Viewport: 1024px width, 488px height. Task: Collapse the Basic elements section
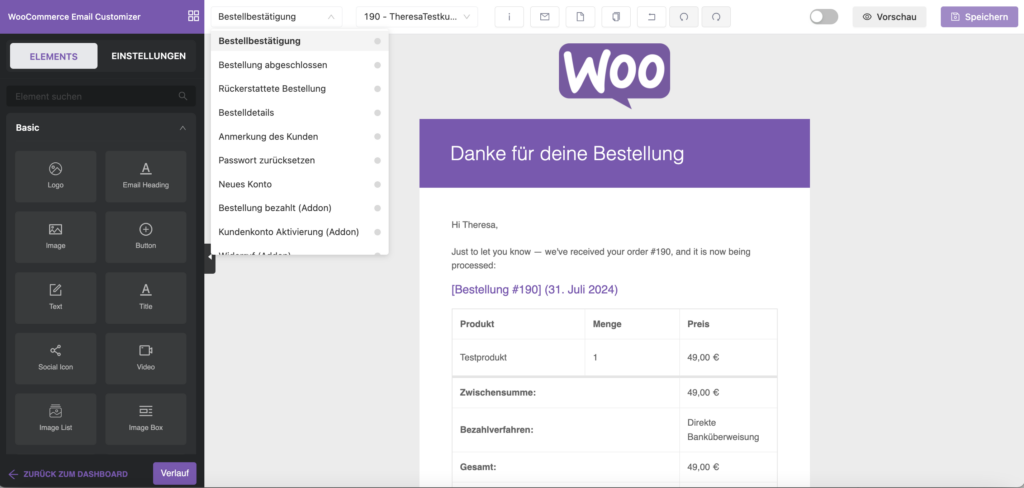tap(183, 128)
